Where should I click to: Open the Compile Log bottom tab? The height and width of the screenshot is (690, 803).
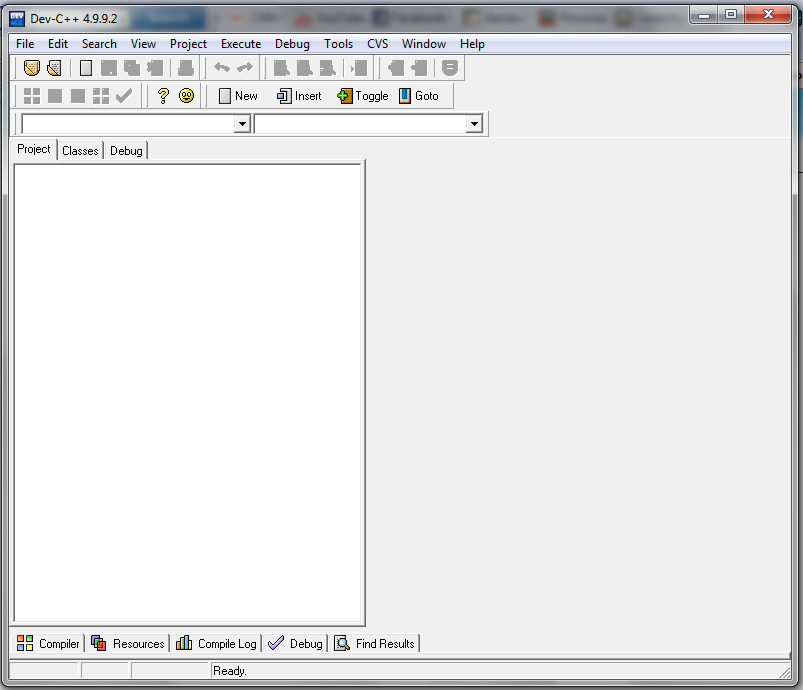coord(216,644)
